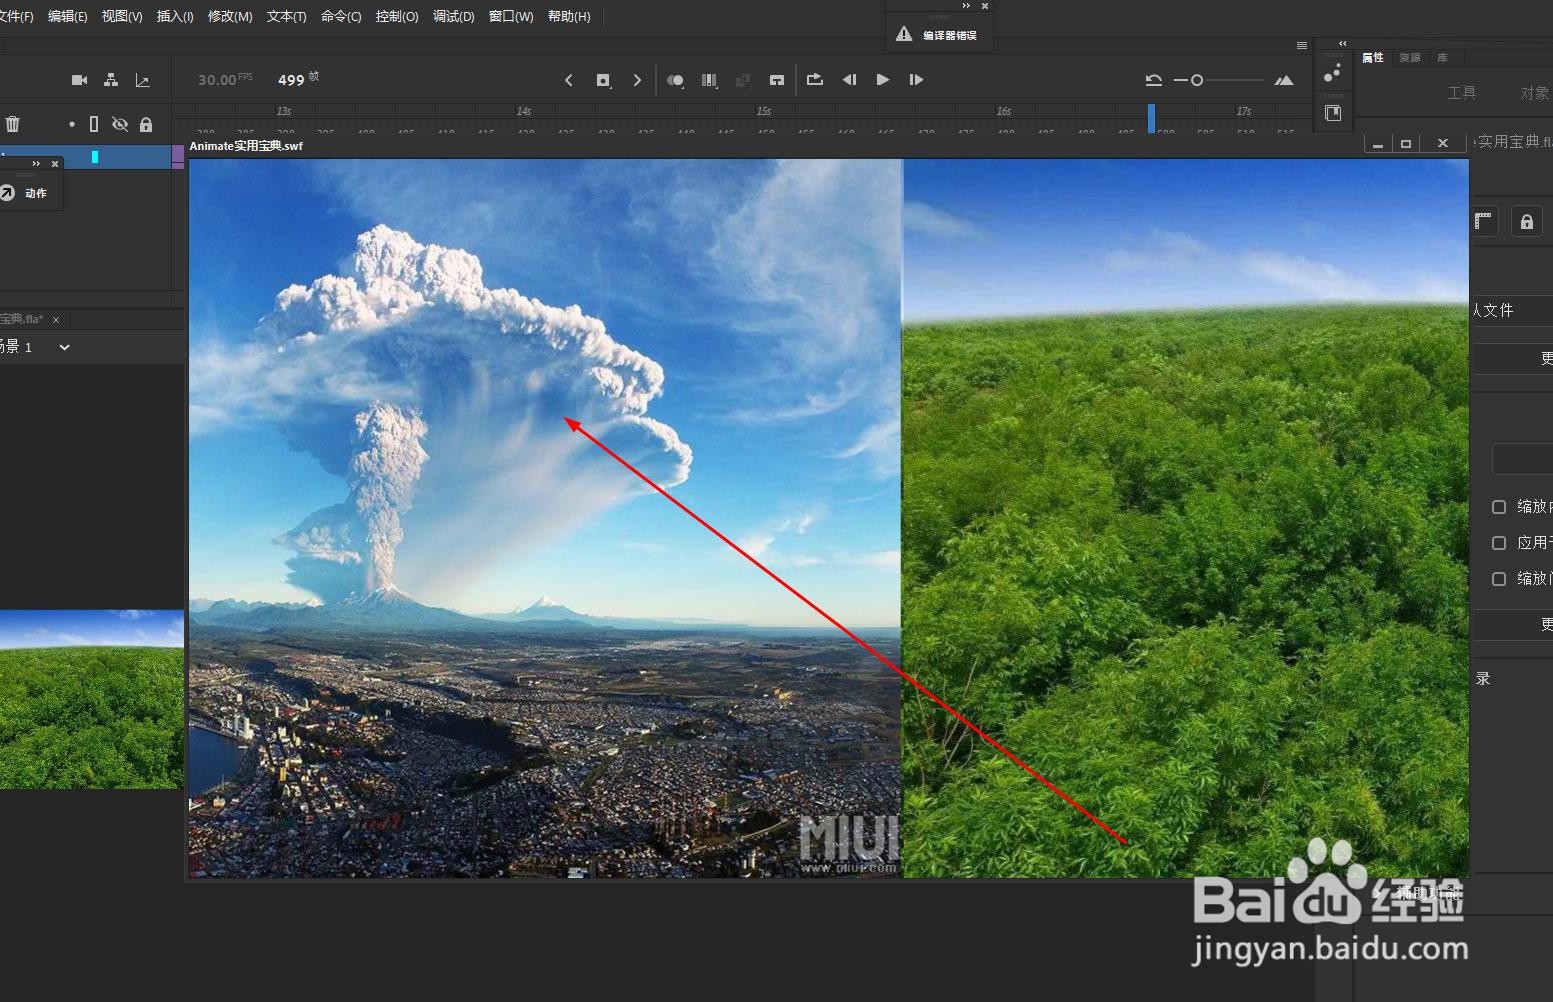Open the library bookmark panel icon
This screenshot has width=1553, height=1002.
point(1332,113)
